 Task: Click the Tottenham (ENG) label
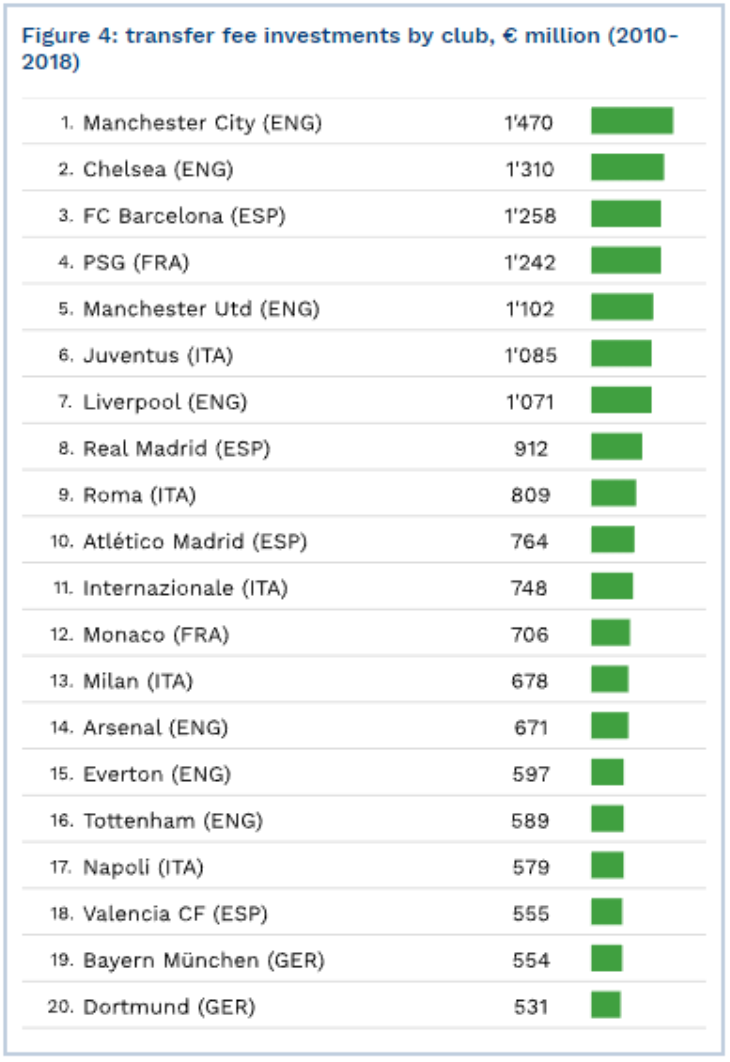172,821
